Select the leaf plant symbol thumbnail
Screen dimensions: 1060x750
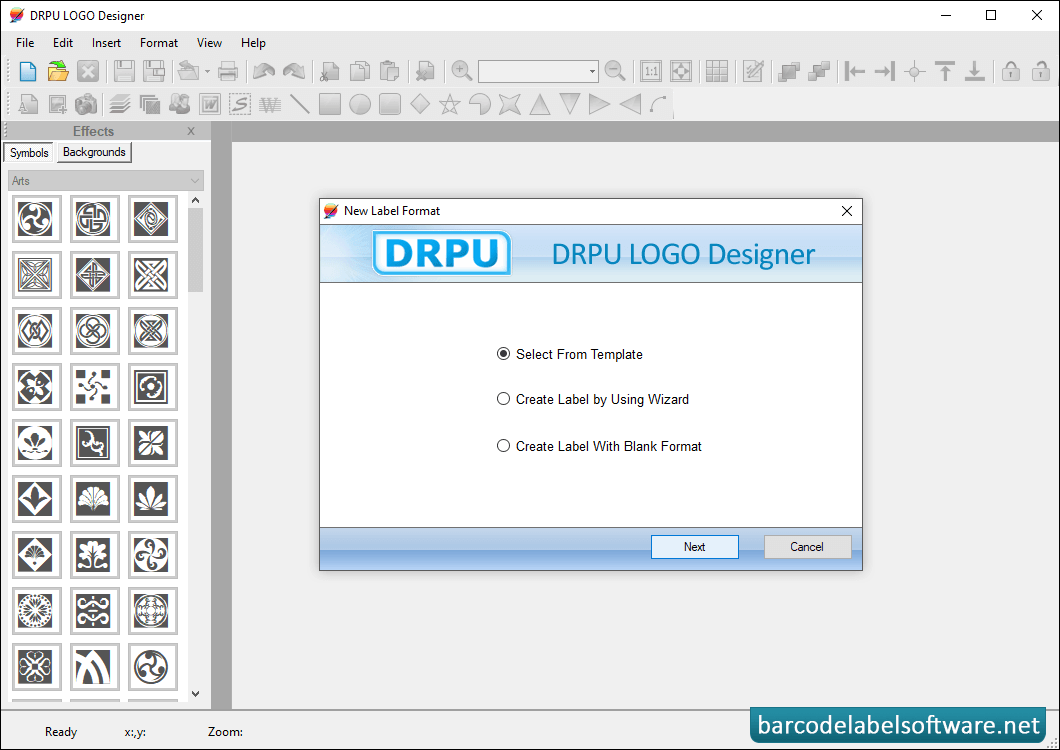point(152,498)
